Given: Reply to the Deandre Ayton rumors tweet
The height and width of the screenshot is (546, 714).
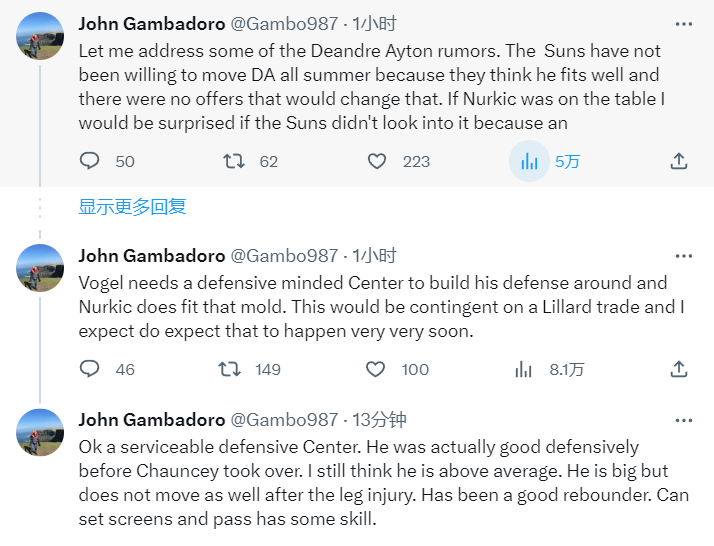Looking at the screenshot, I should (90, 161).
